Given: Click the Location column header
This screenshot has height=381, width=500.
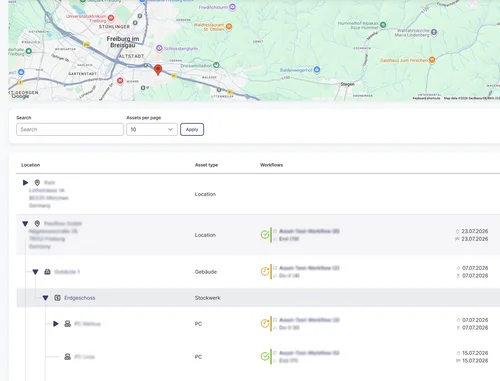Looking at the screenshot, I should point(30,165).
